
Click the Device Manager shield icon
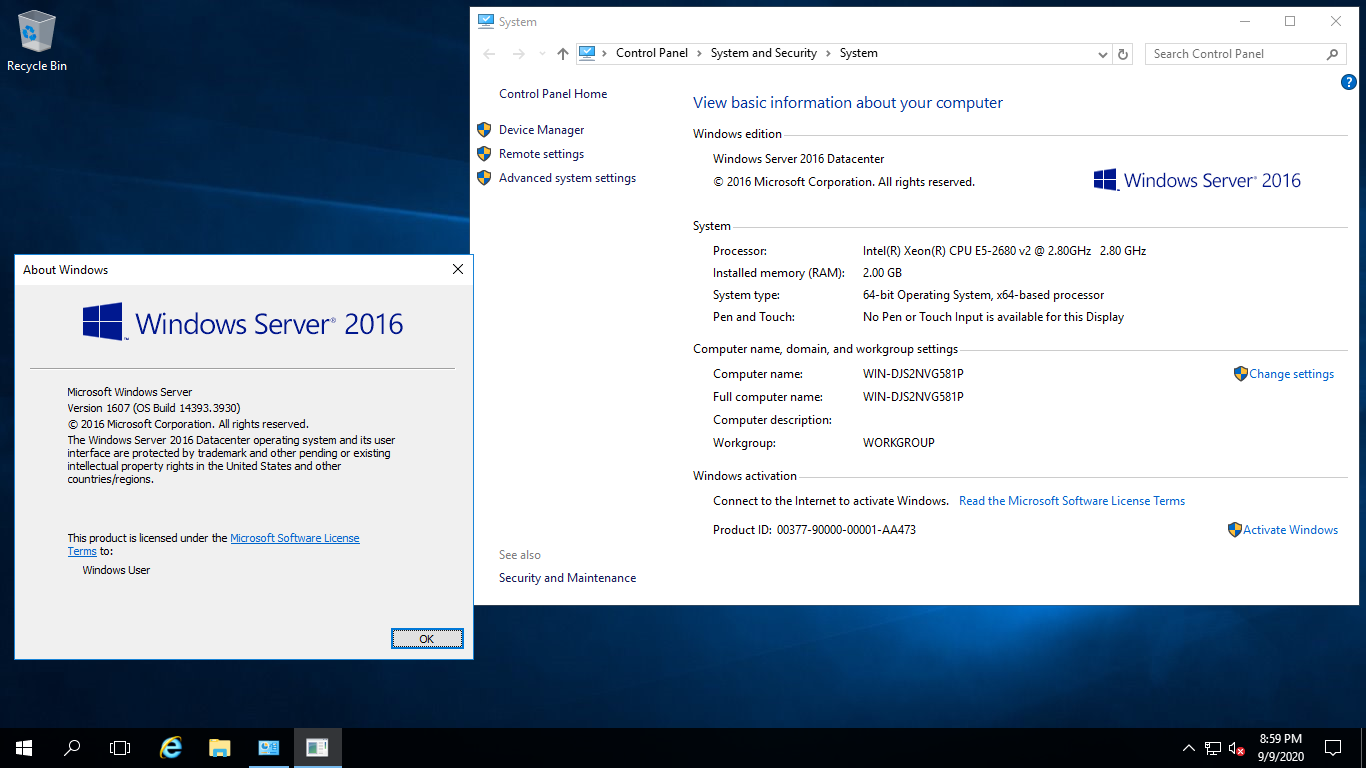pyautogui.click(x=484, y=129)
